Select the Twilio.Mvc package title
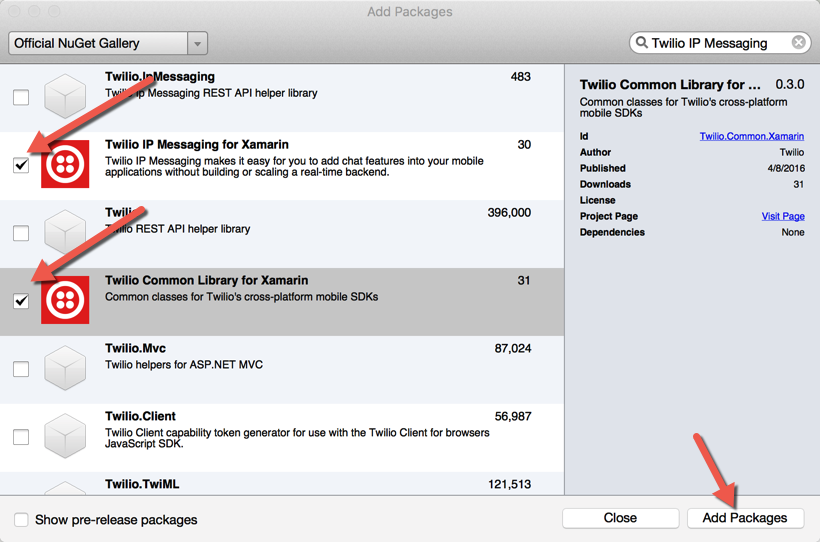 tap(135, 348)
